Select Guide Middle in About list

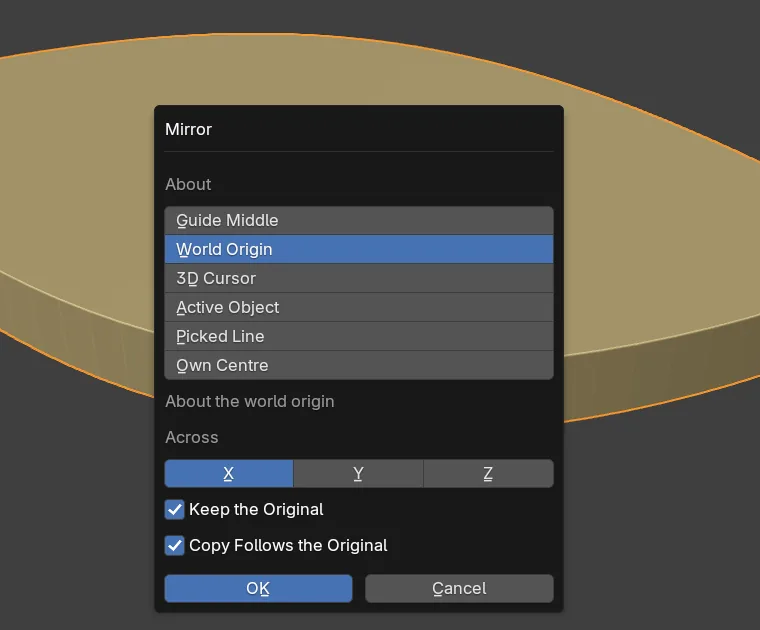coord(359,220)
